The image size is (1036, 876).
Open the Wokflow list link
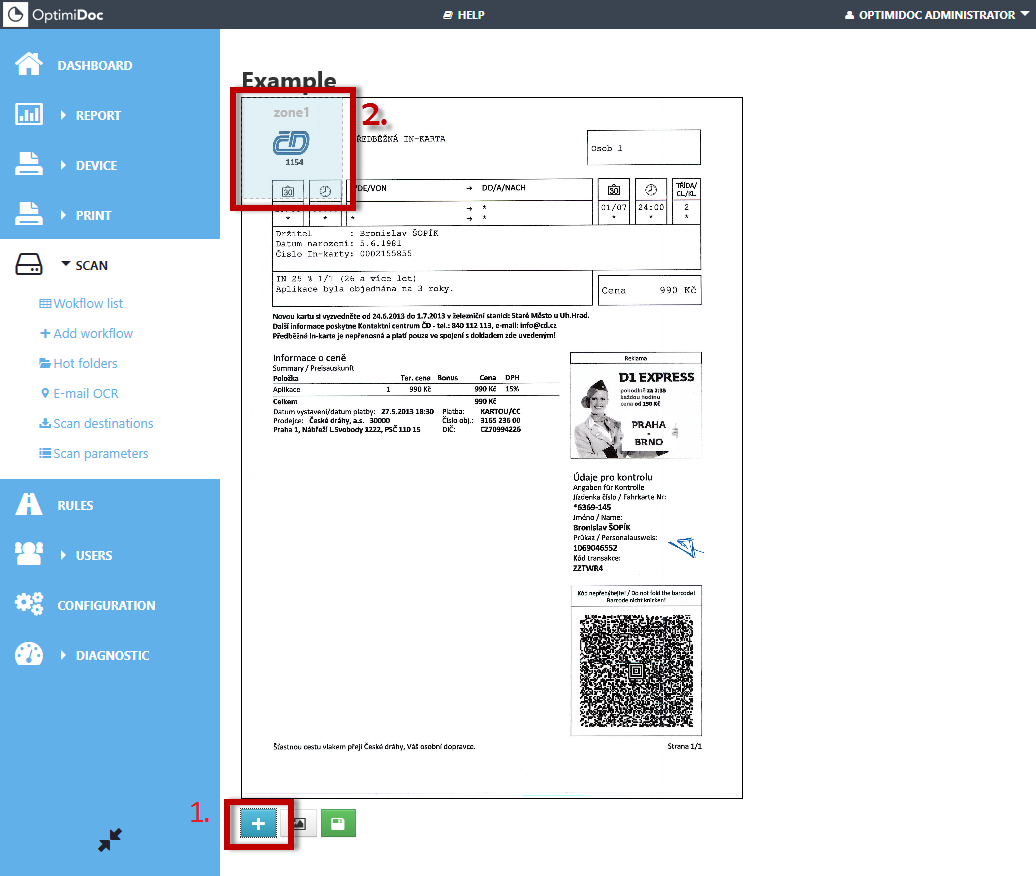pyautogui.click(x=88, y=303)
